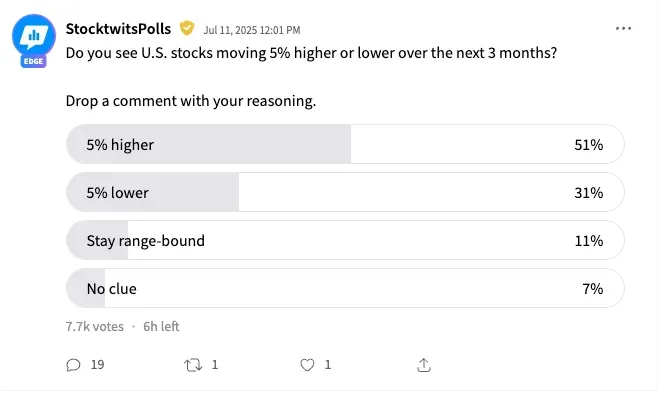Open the three-dot more options menu

(623, 28)
